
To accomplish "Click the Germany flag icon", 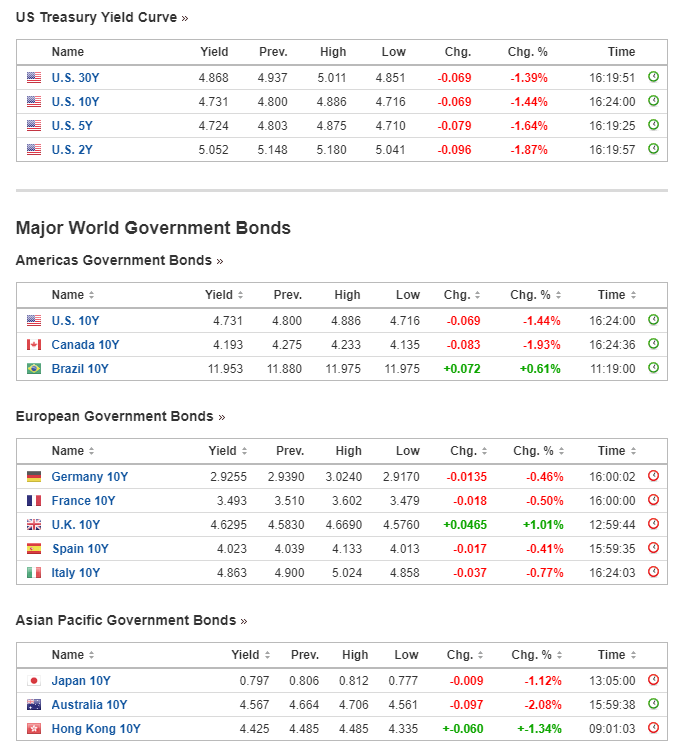I will (34, 477).
